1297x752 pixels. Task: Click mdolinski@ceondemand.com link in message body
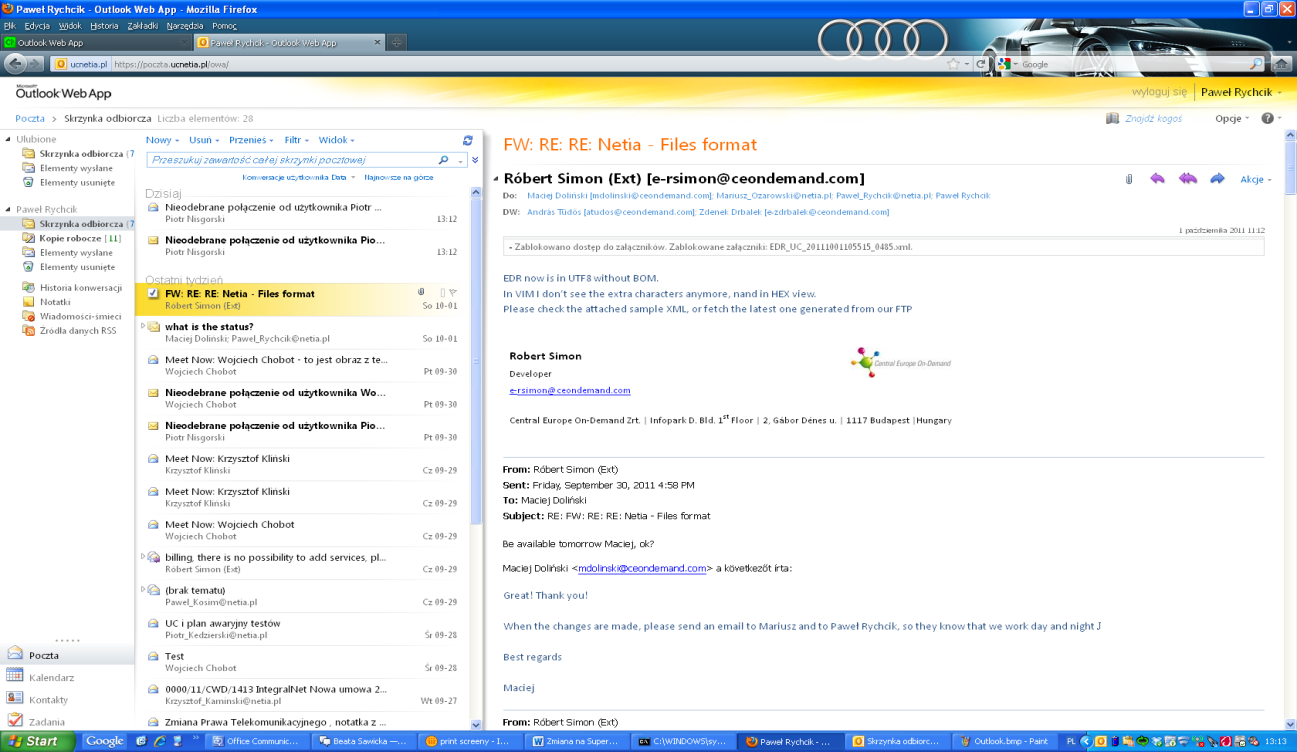[642, 568]
